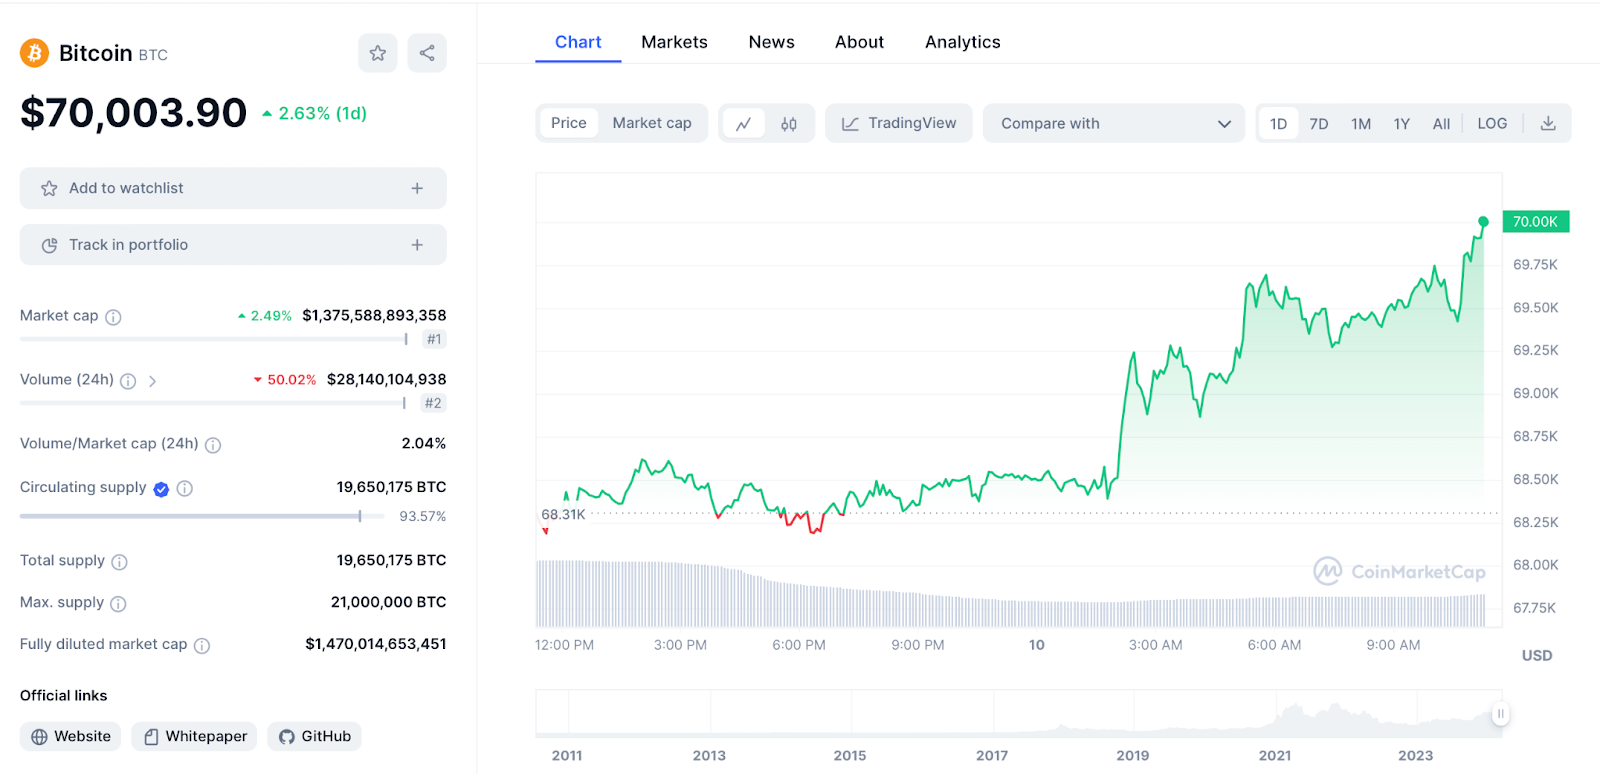Click the 2.63% (1d) change text
Screen dimensions: 1600x774
point(322,113)
